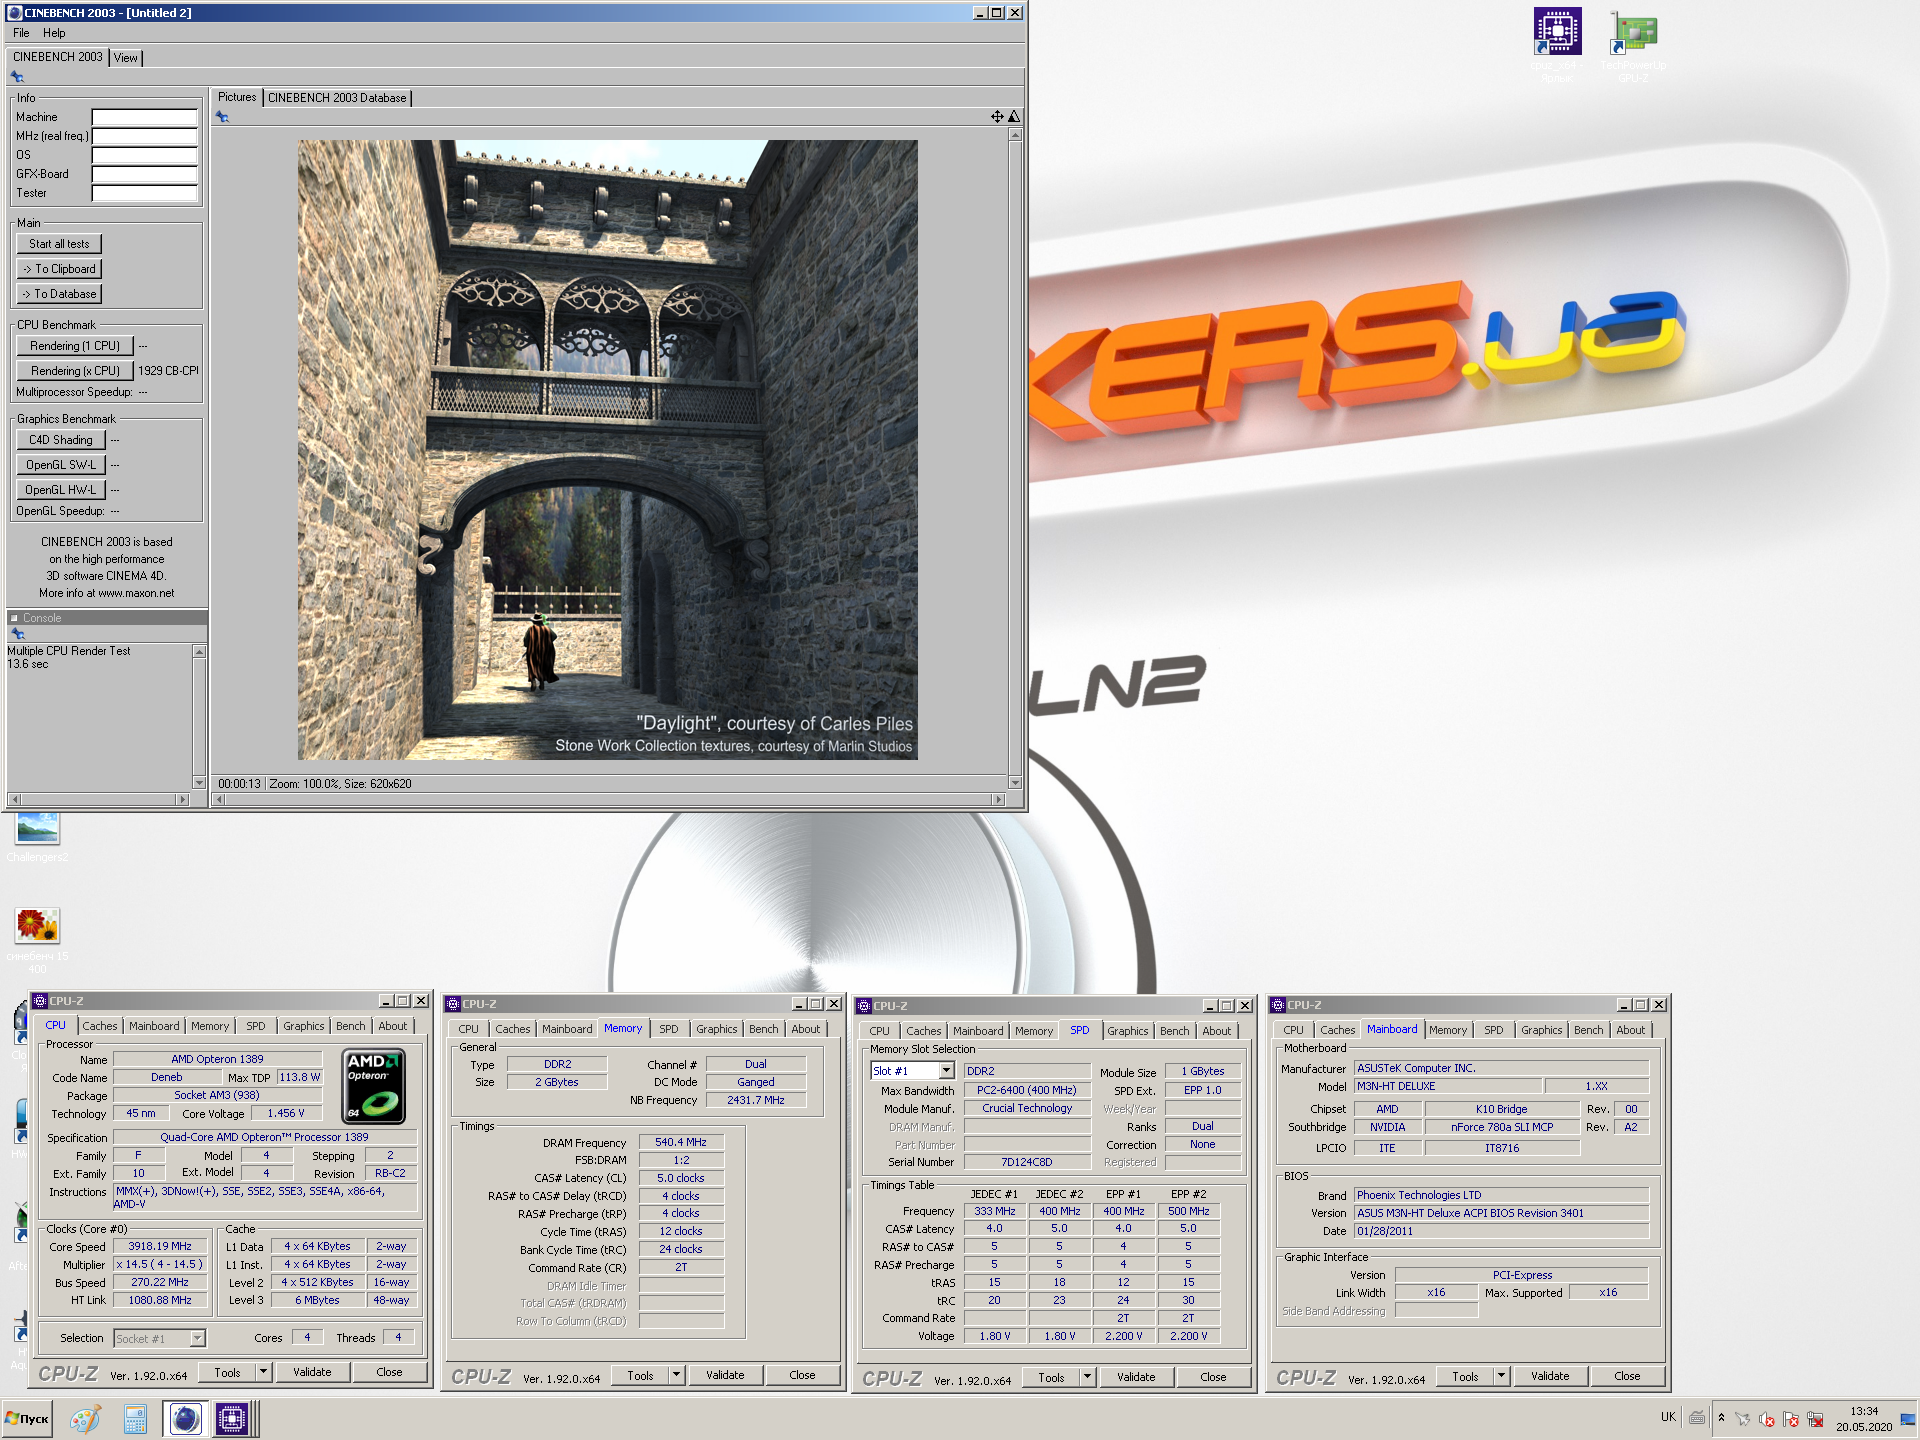
Task: Click the volume muted tray icon
Action: (1767, 1419)
